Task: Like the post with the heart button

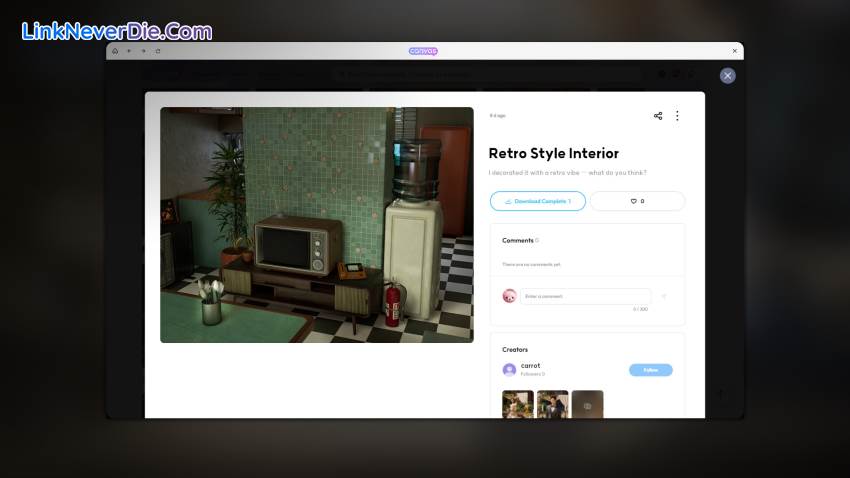Action: (637, 201)
